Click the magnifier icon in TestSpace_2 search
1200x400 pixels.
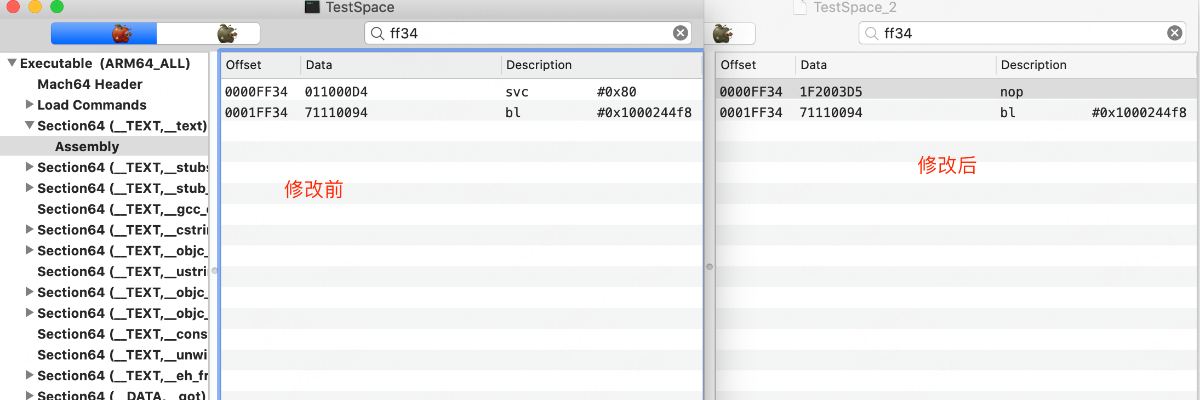[871, 33]
